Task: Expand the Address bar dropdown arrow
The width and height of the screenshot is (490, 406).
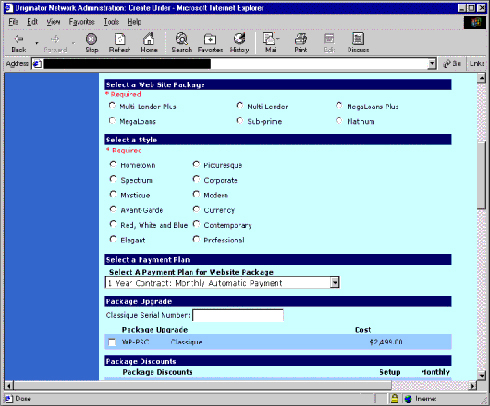Action: click(x=432, y=63)
